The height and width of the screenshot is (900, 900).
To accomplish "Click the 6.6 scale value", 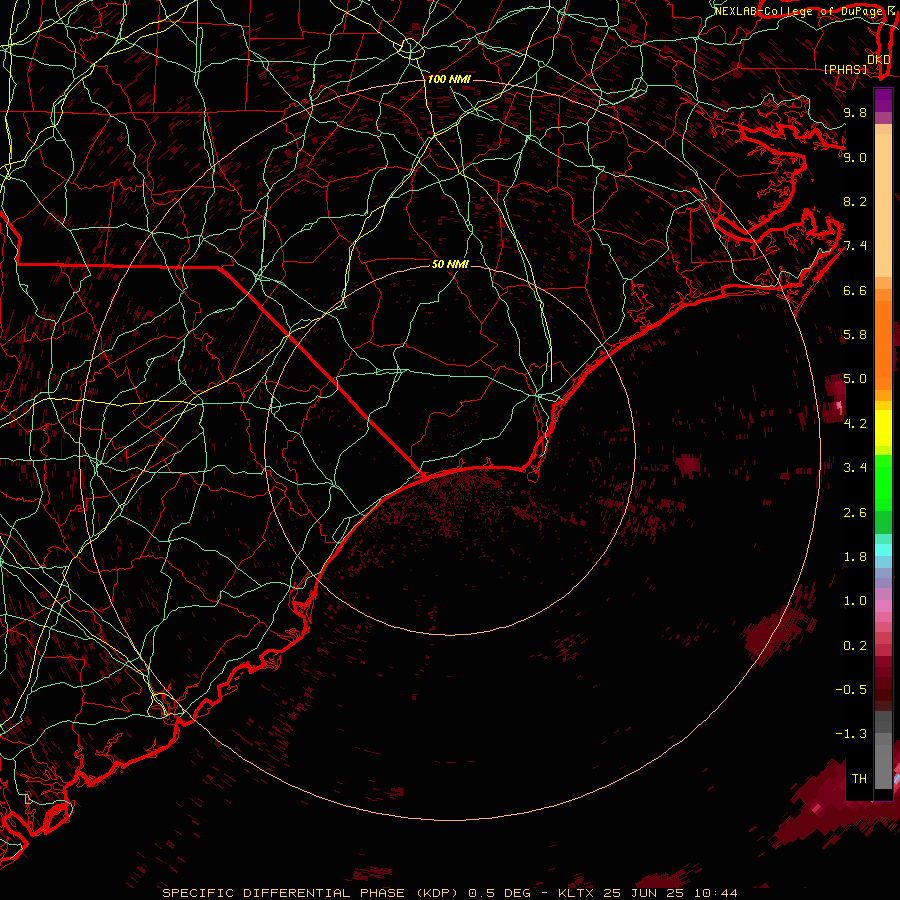I will point(855,290).
